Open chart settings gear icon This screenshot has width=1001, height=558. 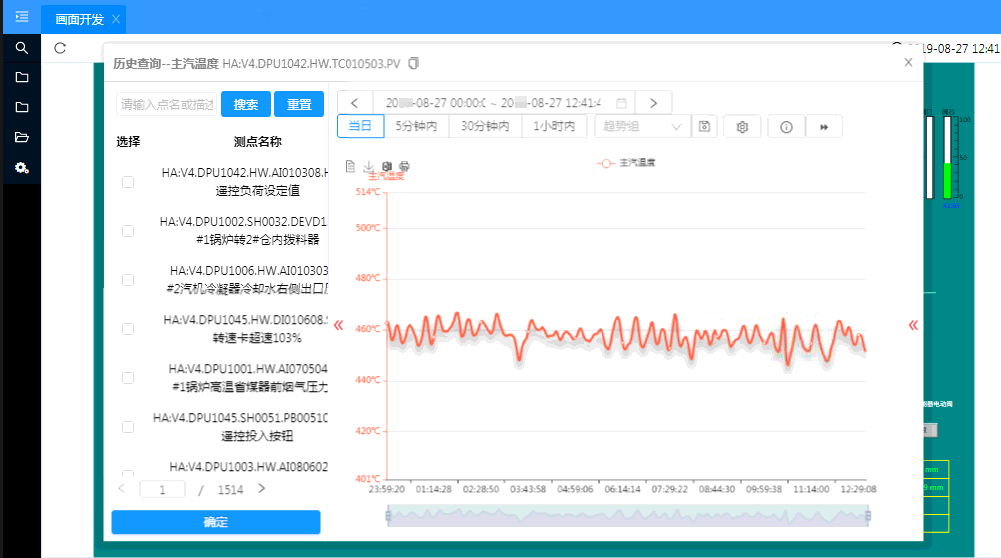[x=742, y=126]
